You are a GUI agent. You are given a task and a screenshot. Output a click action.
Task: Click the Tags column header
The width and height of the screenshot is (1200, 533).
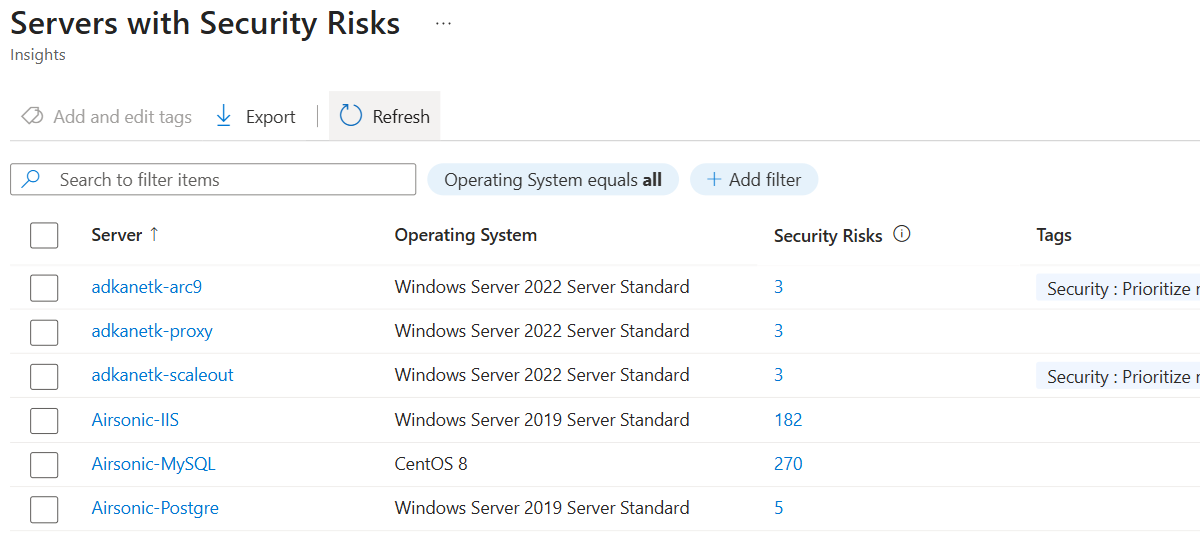pos(1054,235)
